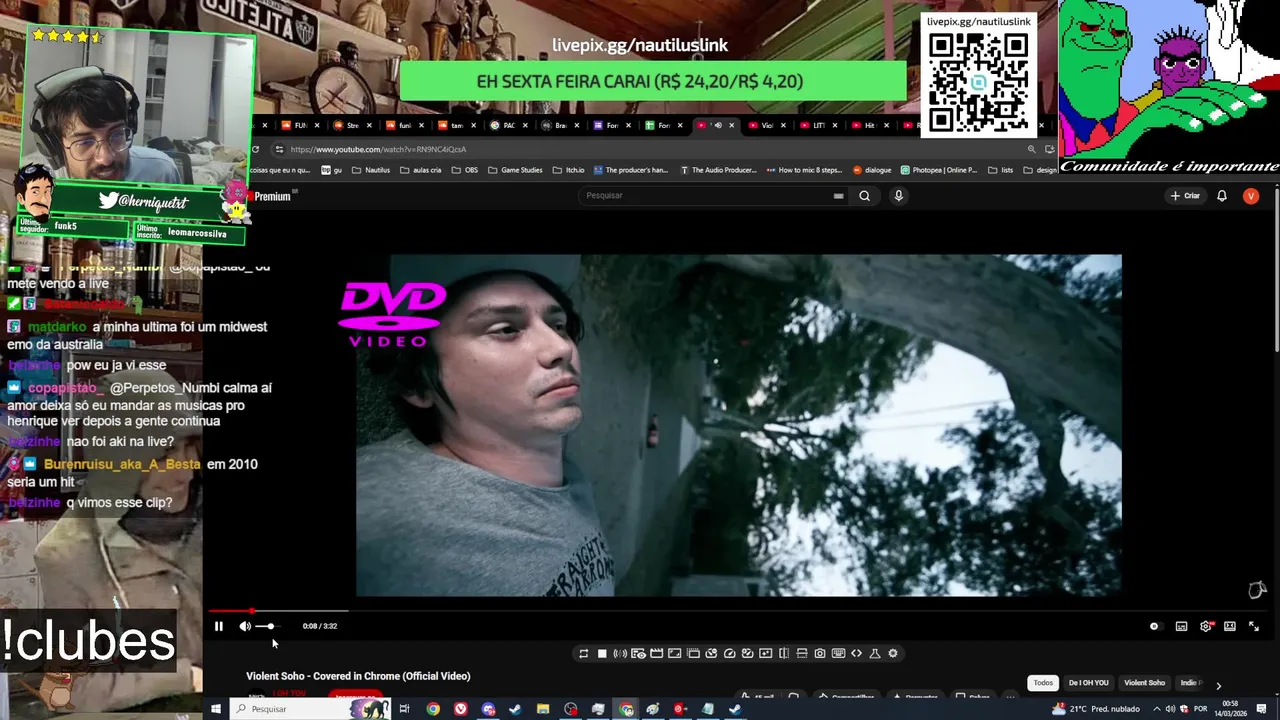Screen dimensions: 1280x720
Task: Open the Game Studies bookmarks folder
Action: pos(515,170)
